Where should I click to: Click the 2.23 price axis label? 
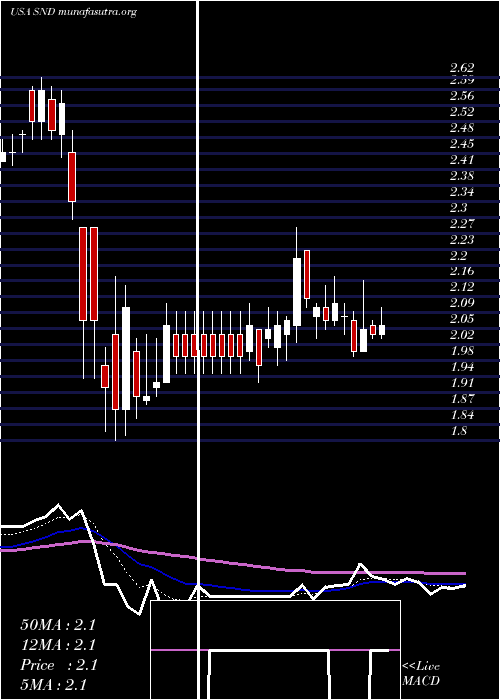(x=462, y=240)
